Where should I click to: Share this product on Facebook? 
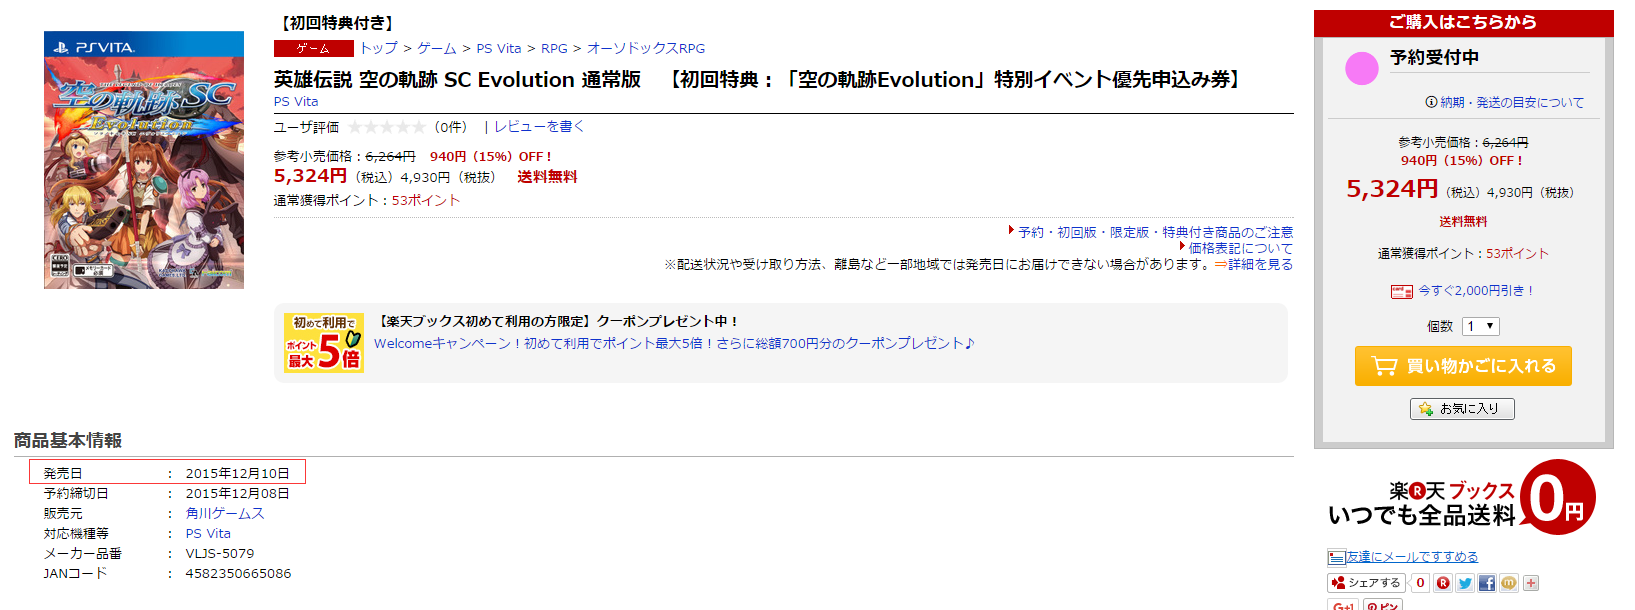point(1487,583)
